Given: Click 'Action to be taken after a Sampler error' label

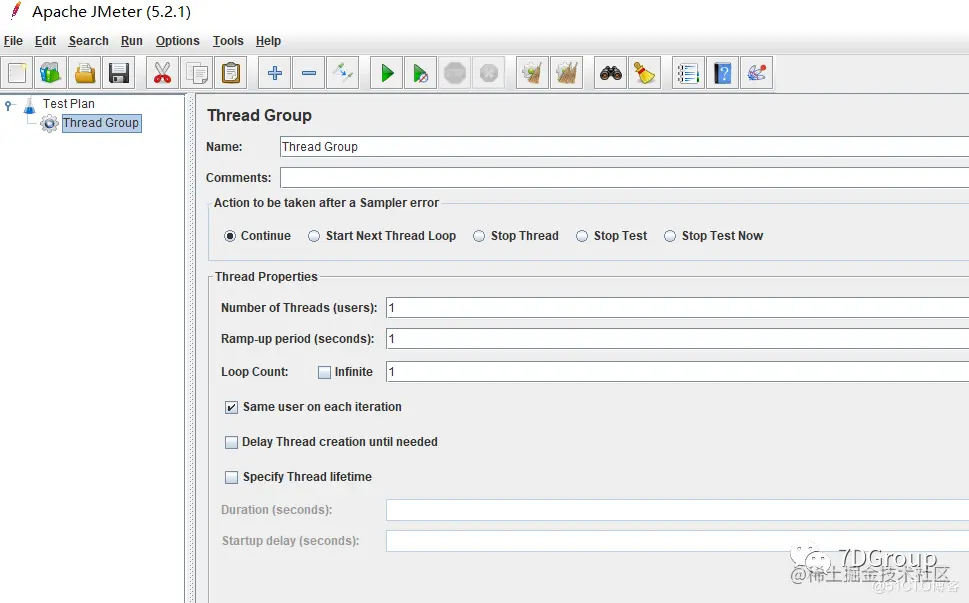Looking at the screenshot, I should (326, 203).
